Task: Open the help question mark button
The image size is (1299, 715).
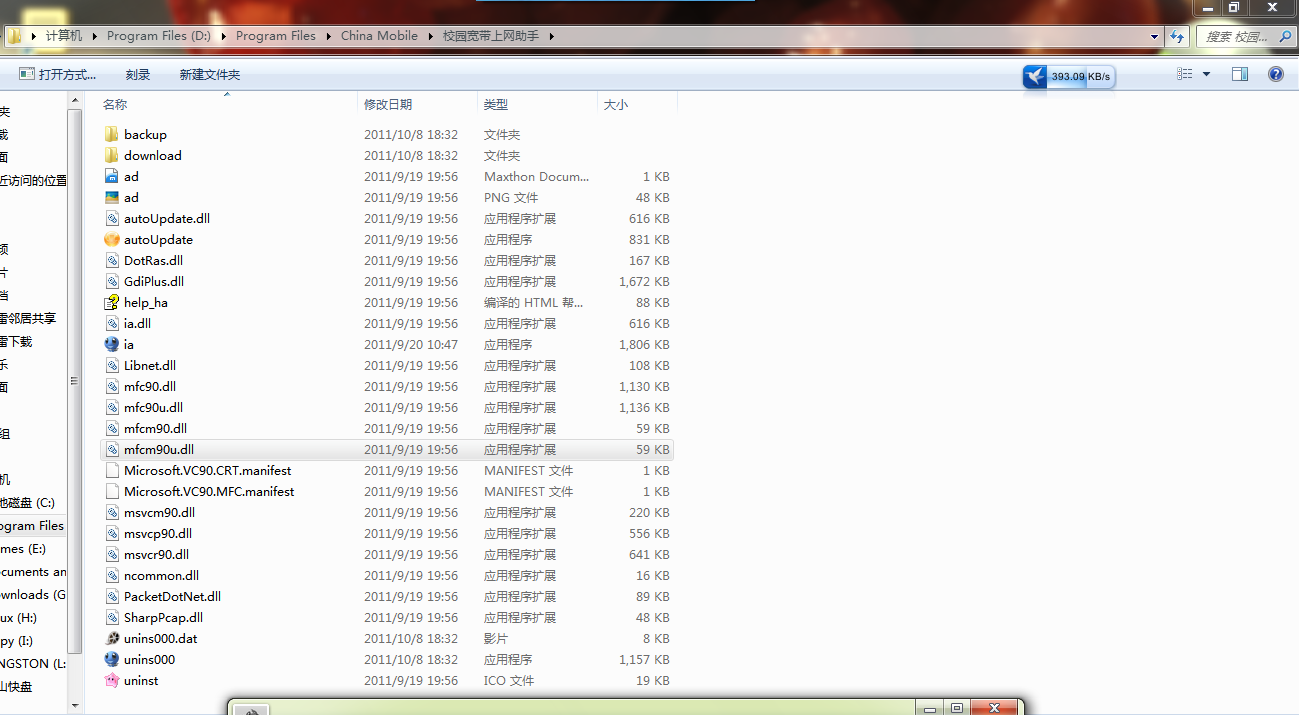Action: pos(1275,74)
